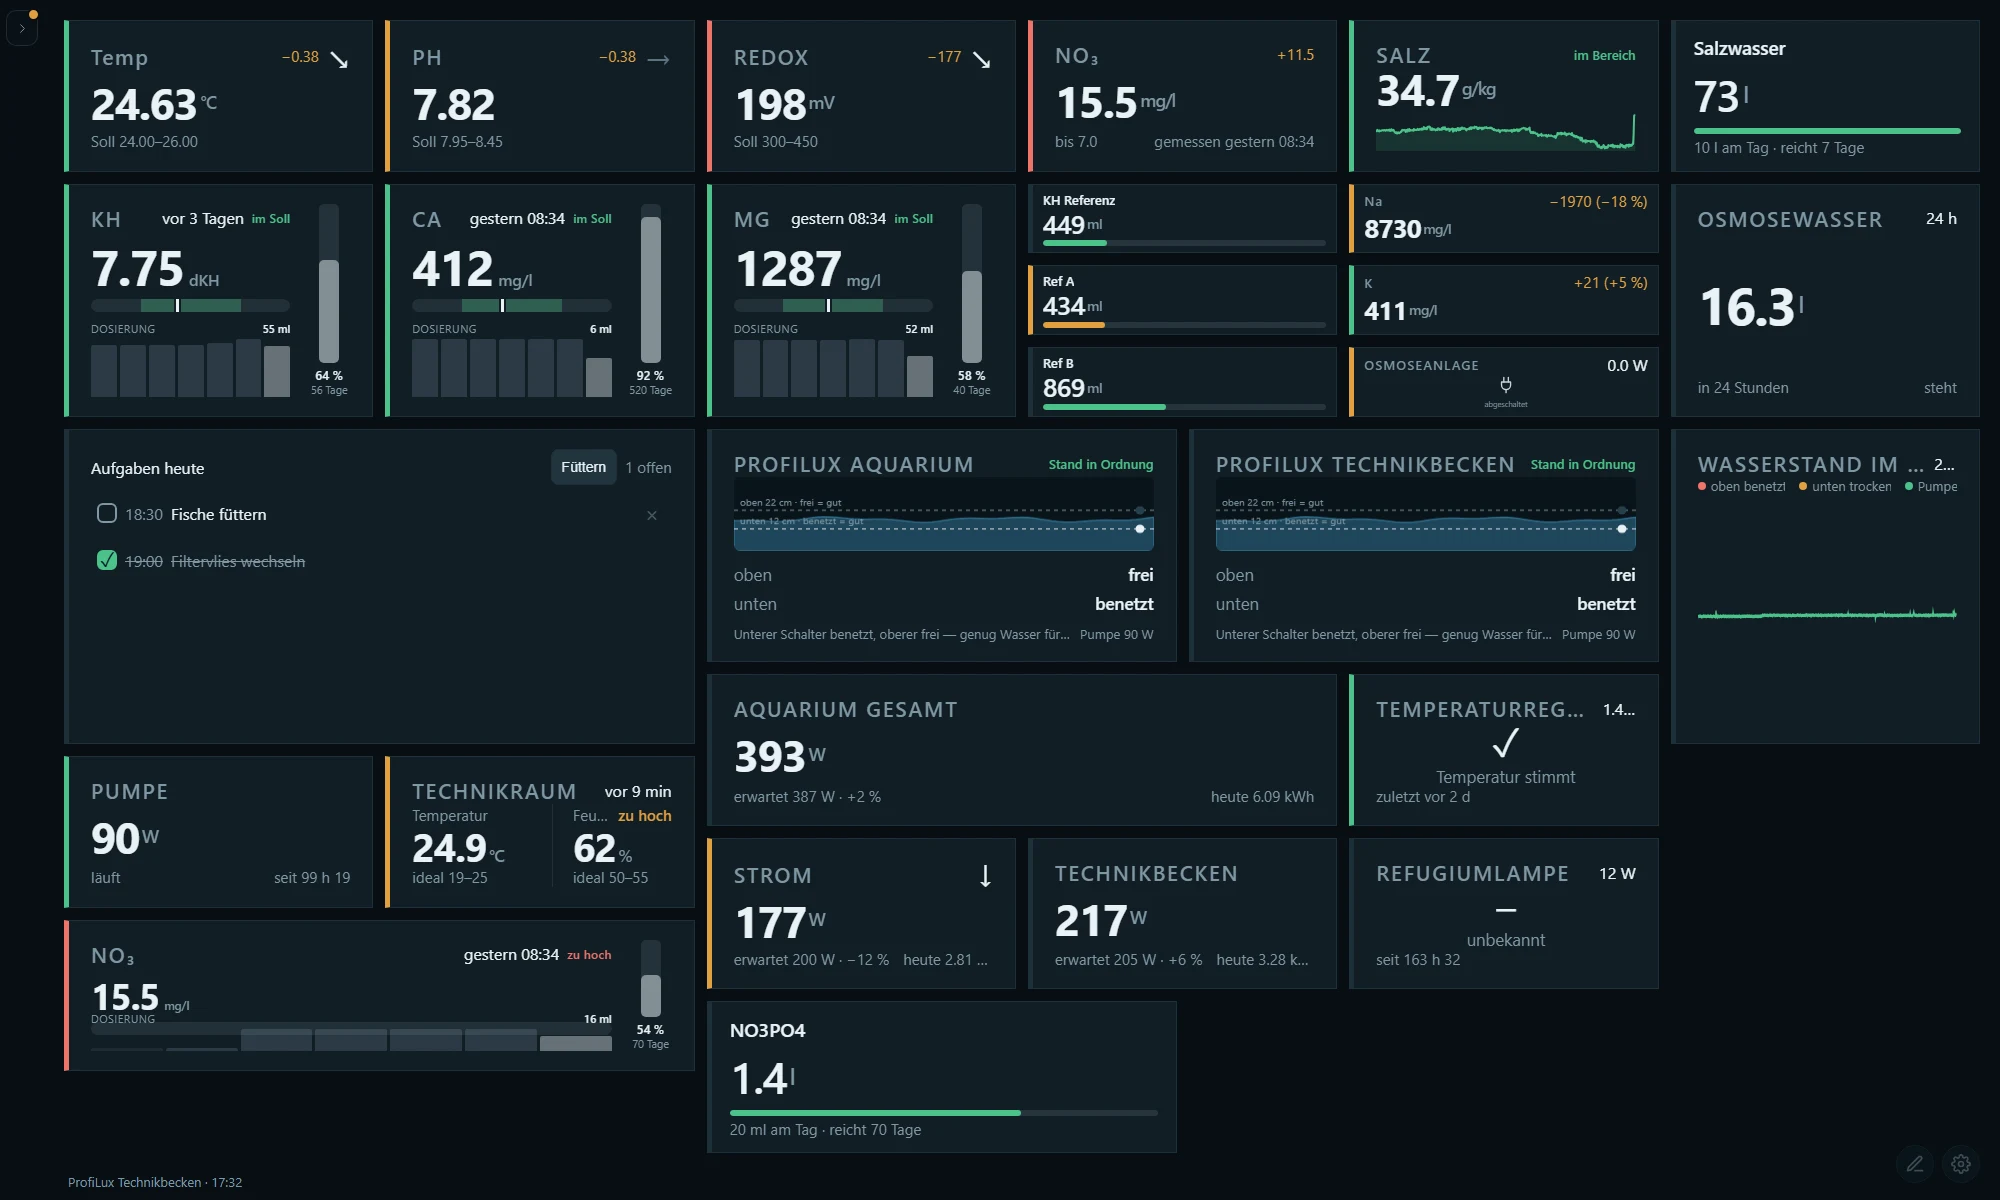Click the Technikbecken 217 W value
This screenshot has height=1200, width=2000.
pyautogui.click(x=1101, y=921)
